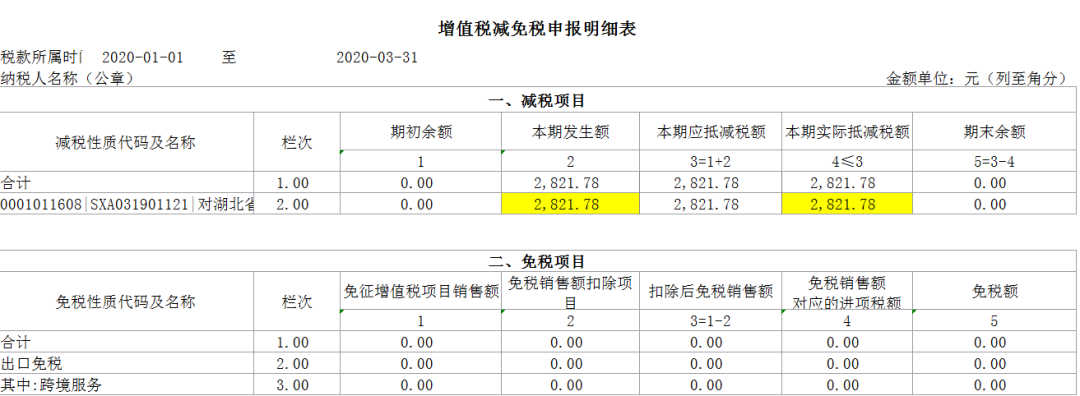Select the 二、免税项目 section header
The height and width of the screenshot is (396, 1080).
click(x=537, y=262)
